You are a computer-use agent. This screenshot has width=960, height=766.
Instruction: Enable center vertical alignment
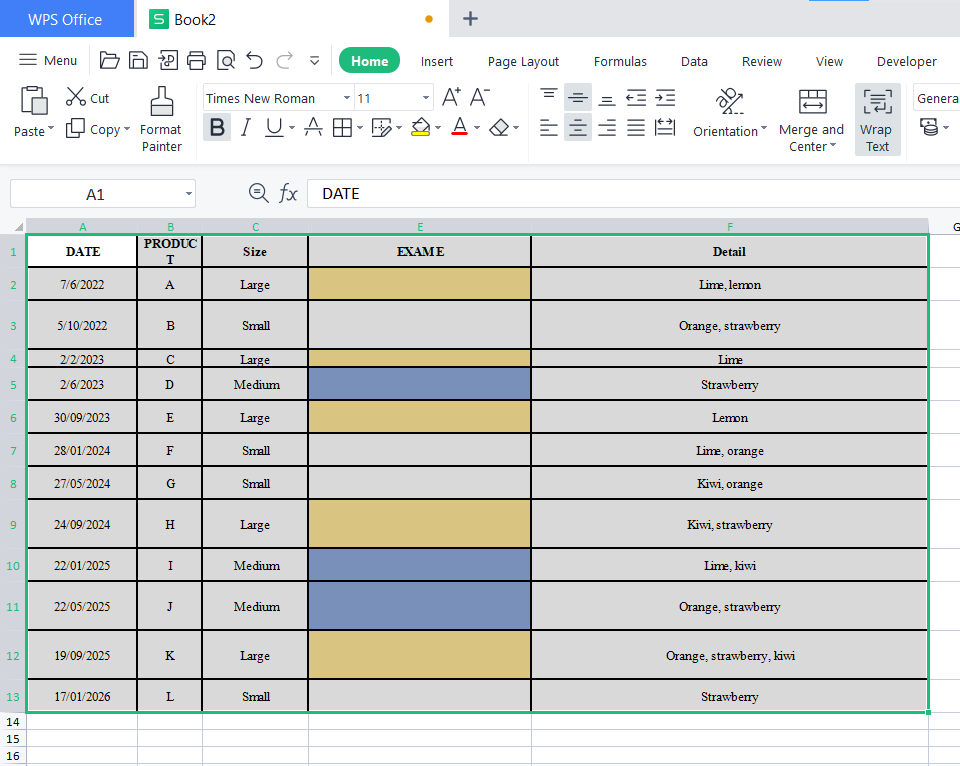(x=577, y=97)
